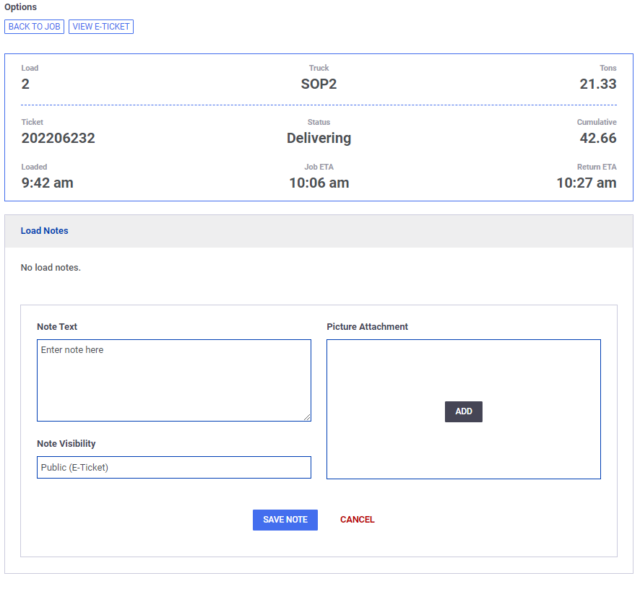The height and width of the screenshot is (589, 640).
Task: Open the Note Visibility dropdown
Action: click(x=173, y=467)
